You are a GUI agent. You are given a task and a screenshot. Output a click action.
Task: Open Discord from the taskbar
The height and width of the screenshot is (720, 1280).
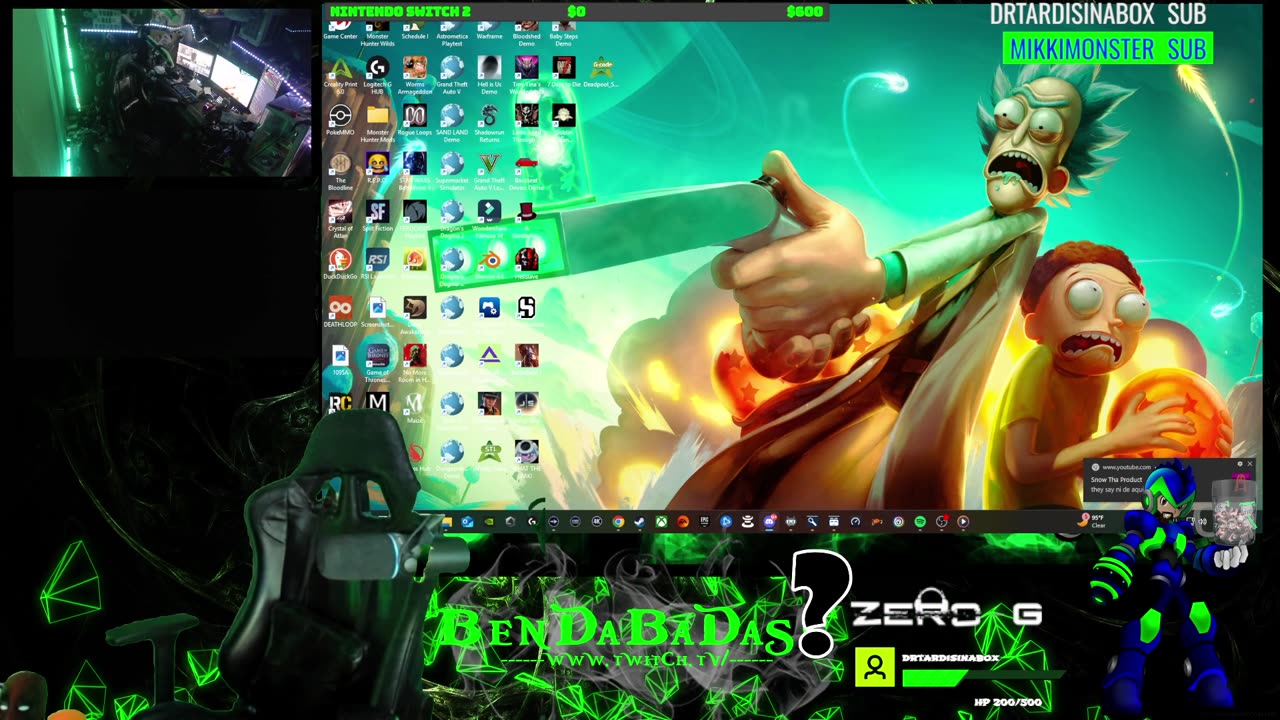pos(769,521)
